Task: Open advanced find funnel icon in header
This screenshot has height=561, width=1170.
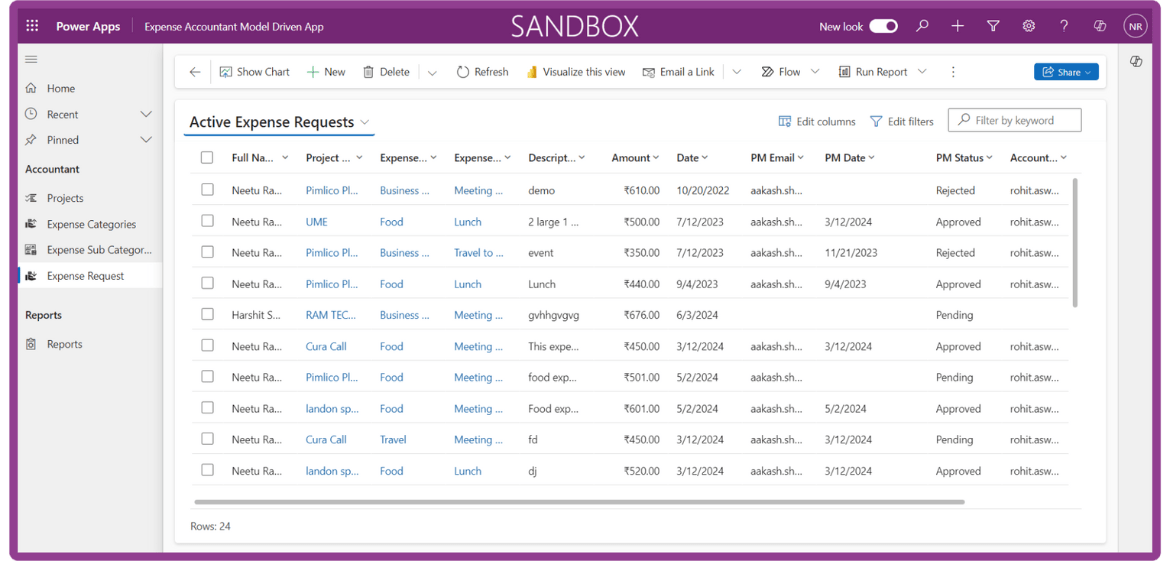Action: click(993, 26)
